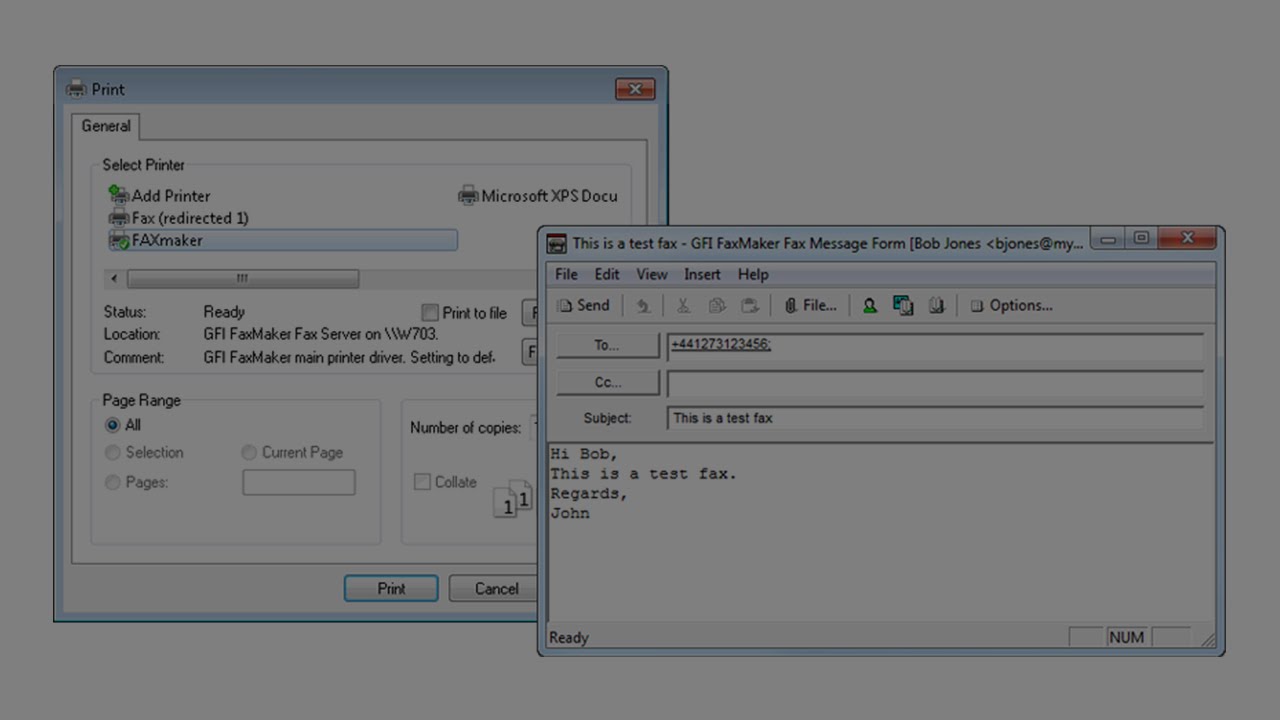The height and width of the screenshot is (720, 1280).
Task: Click the Print button in the dialog
Action: [391, 588]
